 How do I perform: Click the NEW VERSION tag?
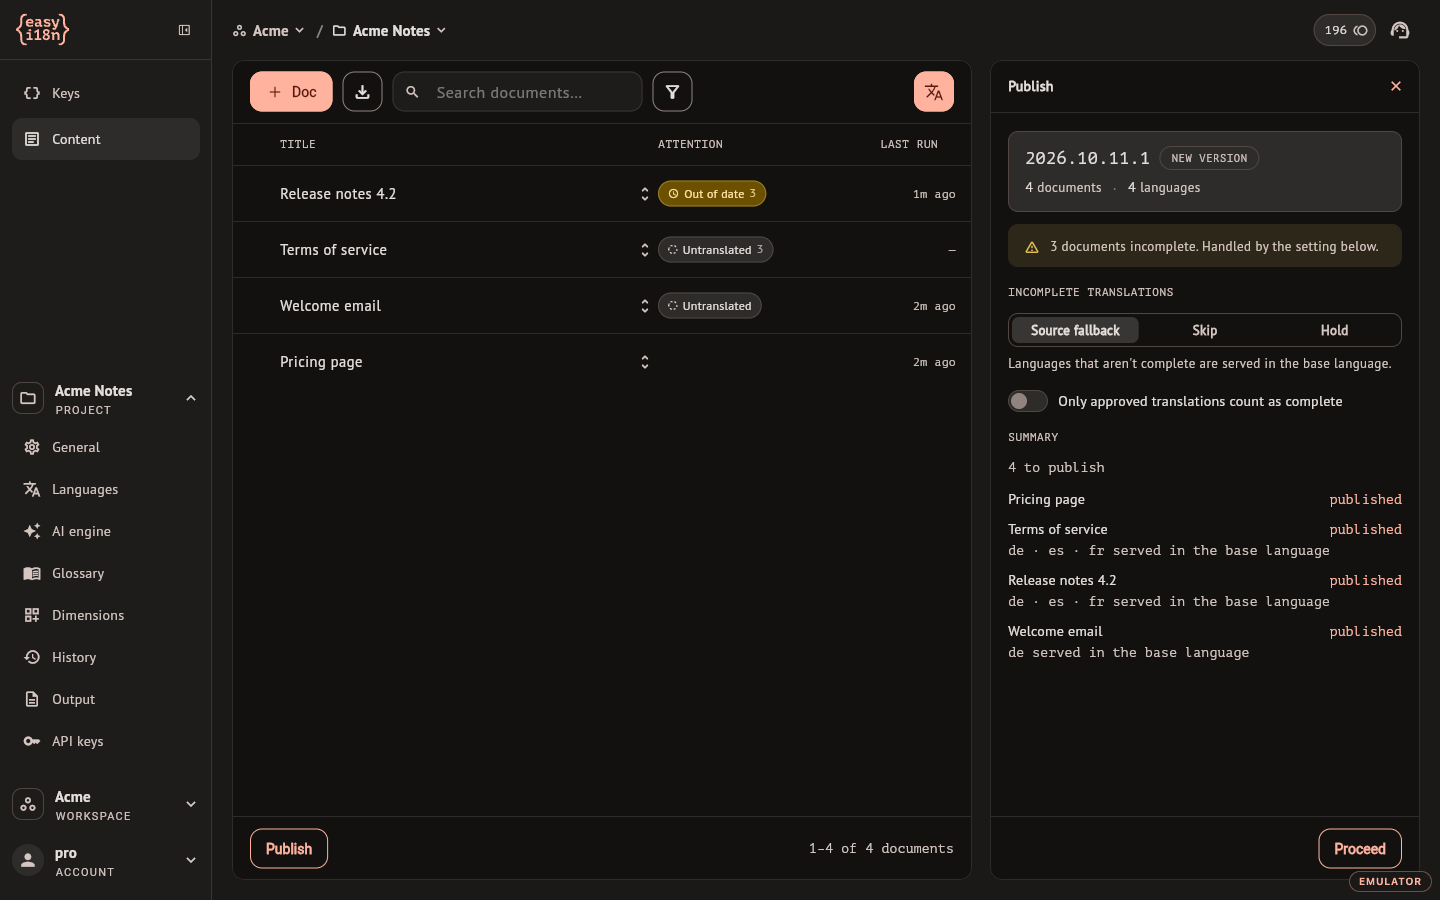point(1209,158)
